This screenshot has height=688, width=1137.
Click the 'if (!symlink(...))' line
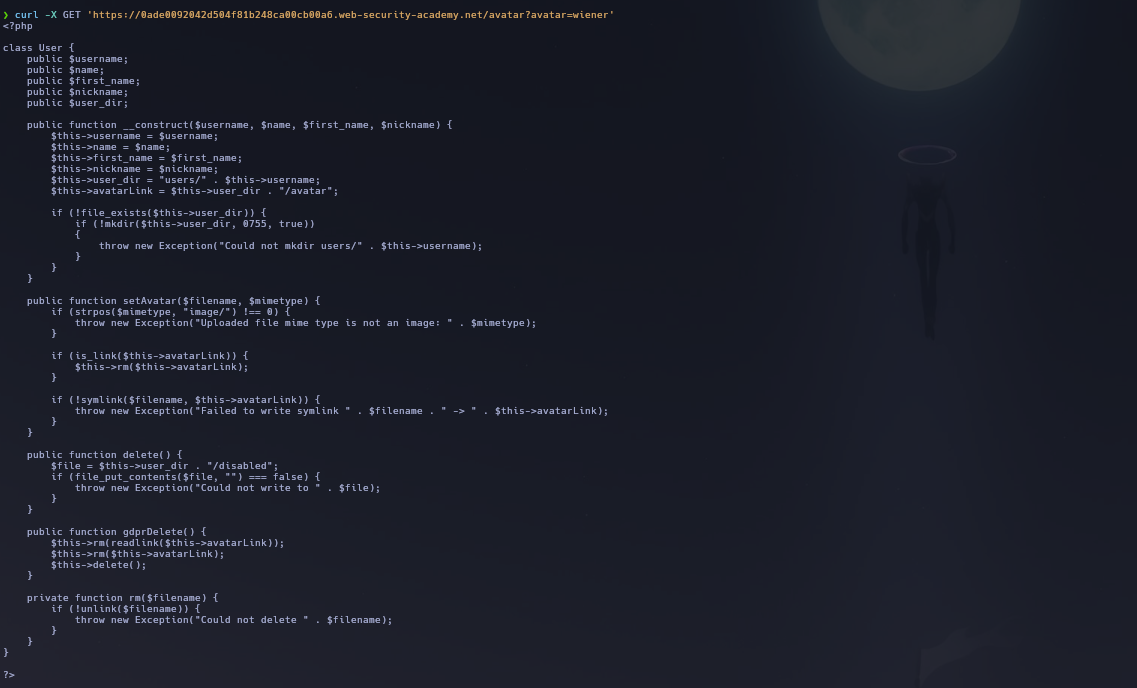click(186, 400)
